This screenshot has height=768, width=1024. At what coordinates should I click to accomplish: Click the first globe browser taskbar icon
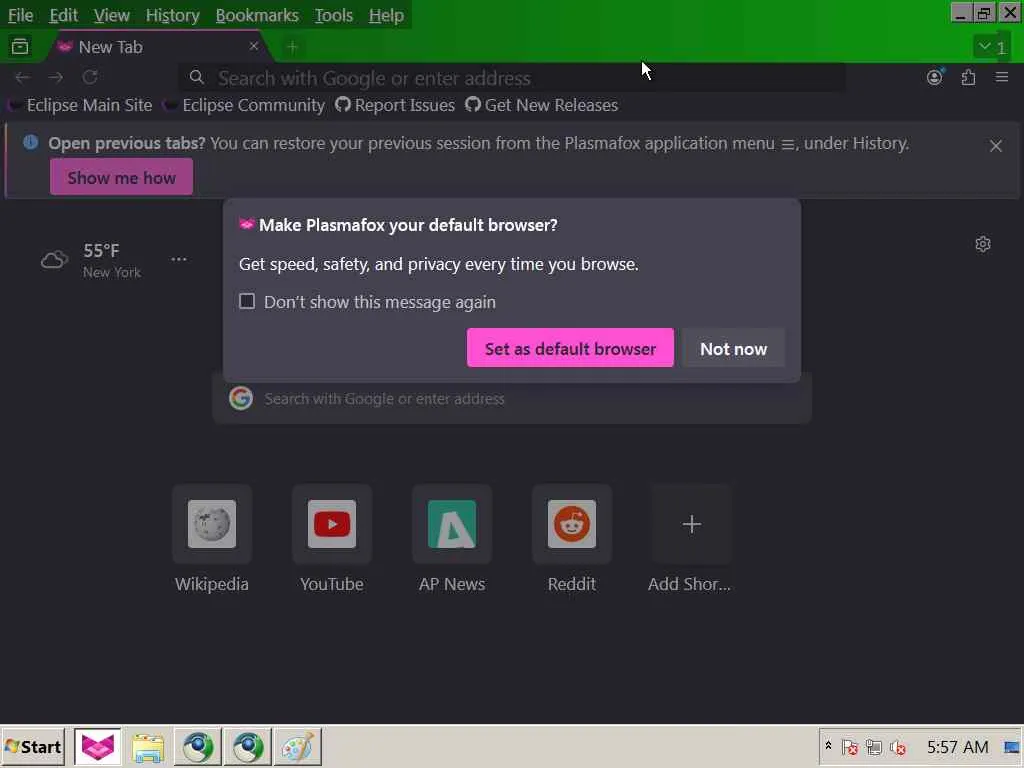click(198, 746)
